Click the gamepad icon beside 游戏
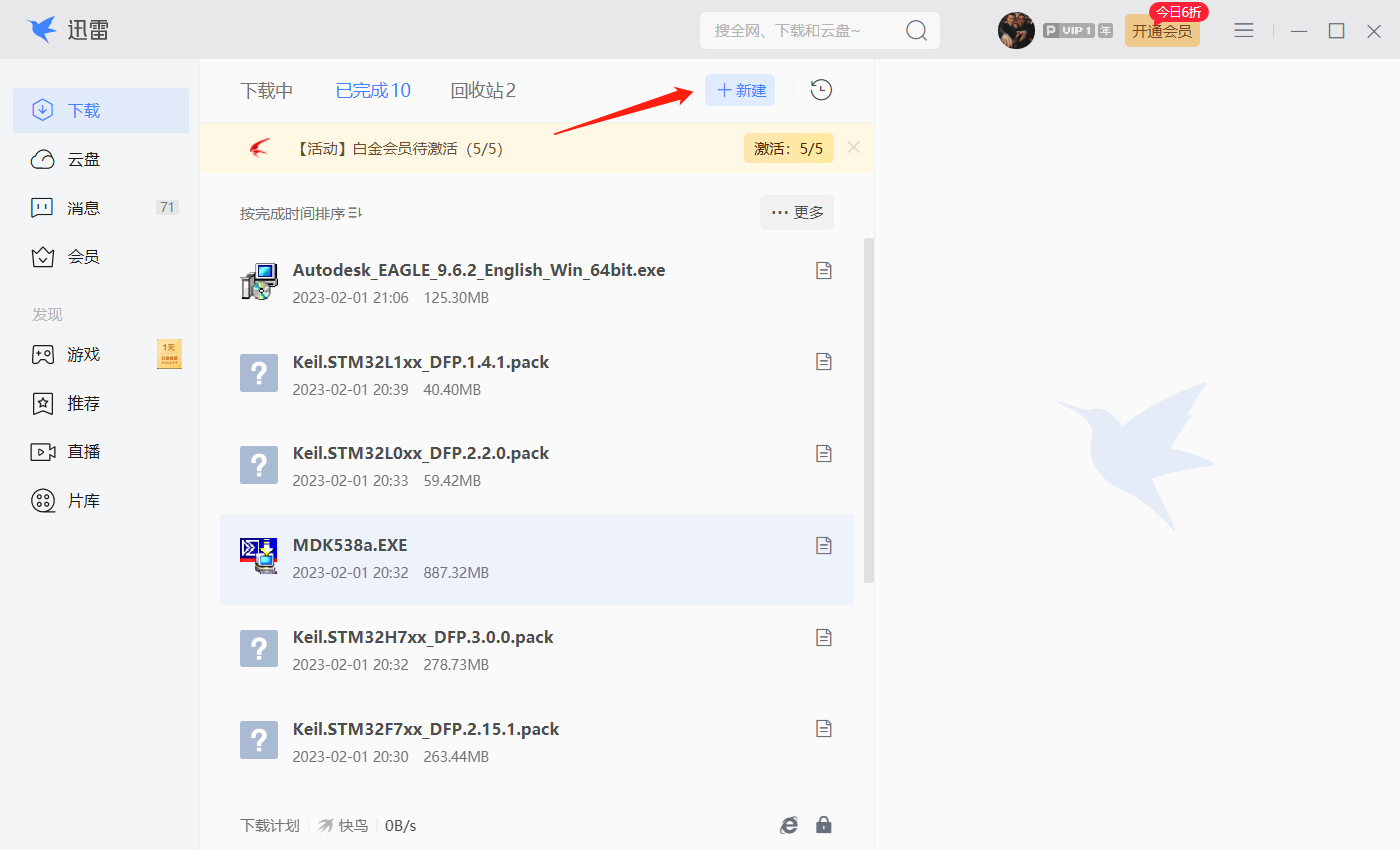Screen dimensions: 1400x850 pyautogui.click(x=42, y=354)
